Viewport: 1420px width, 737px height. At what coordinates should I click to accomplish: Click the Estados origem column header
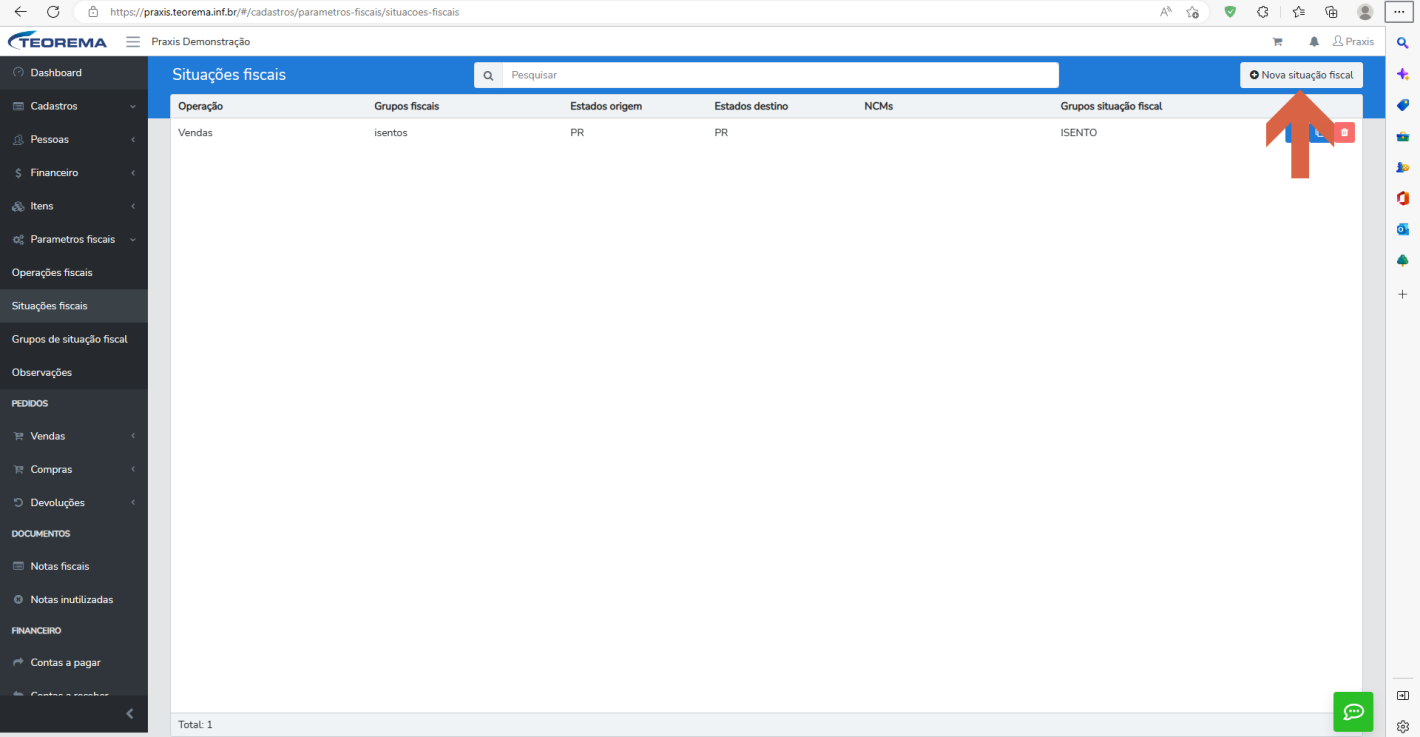point(606,106)
